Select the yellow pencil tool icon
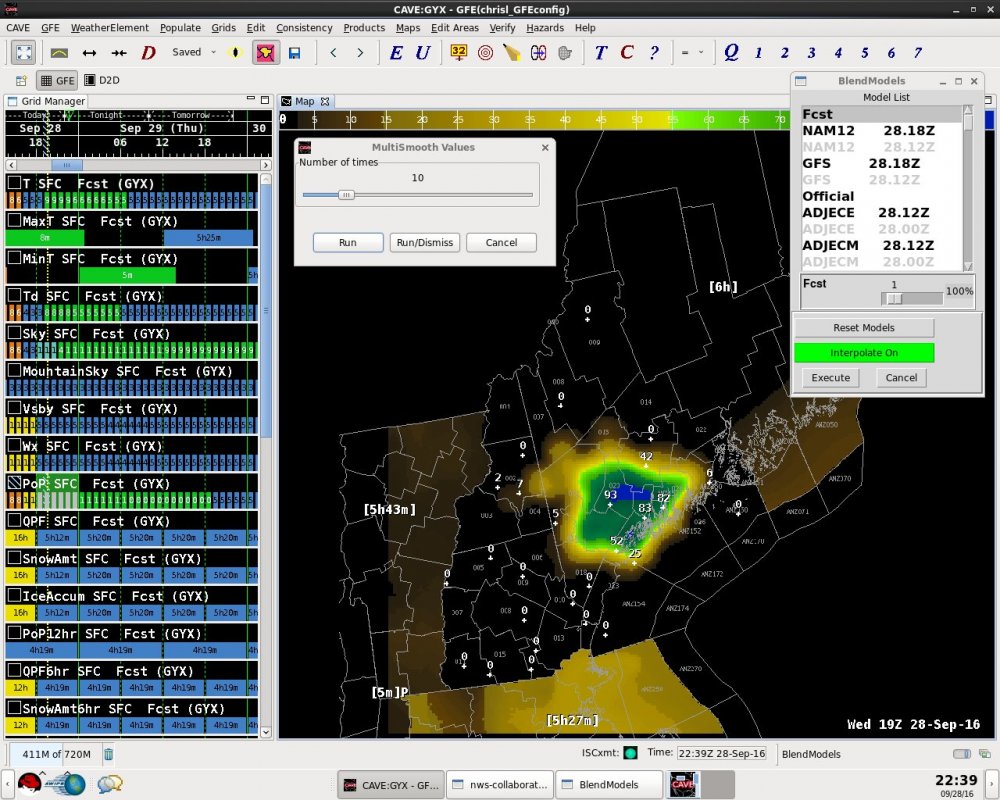This screenshot has width=1000, height=800. [x=511, y=53]
